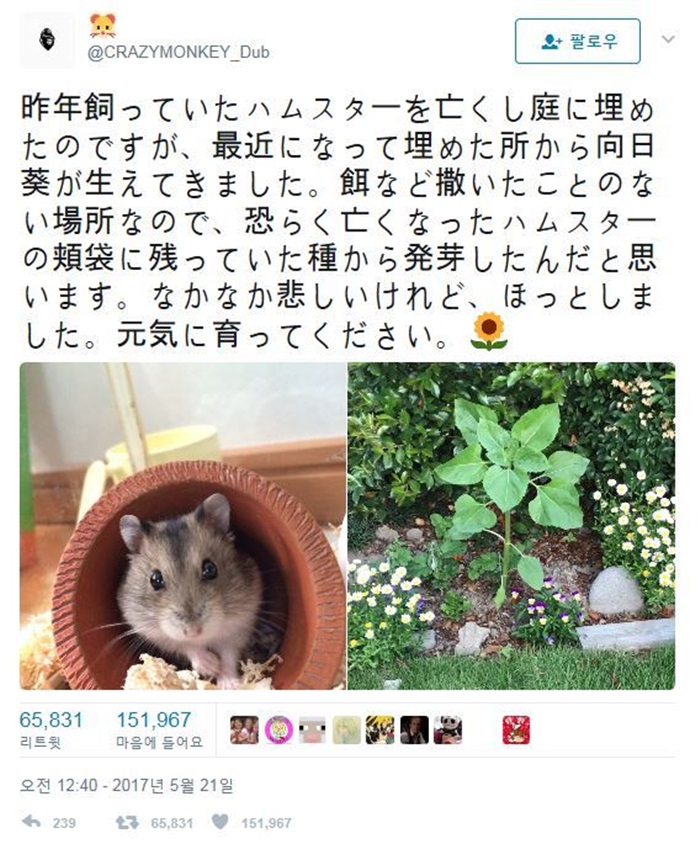This screenshot has height=854, width=700.
Task: Click the reply arrow icon
Action: pos(31,821)
